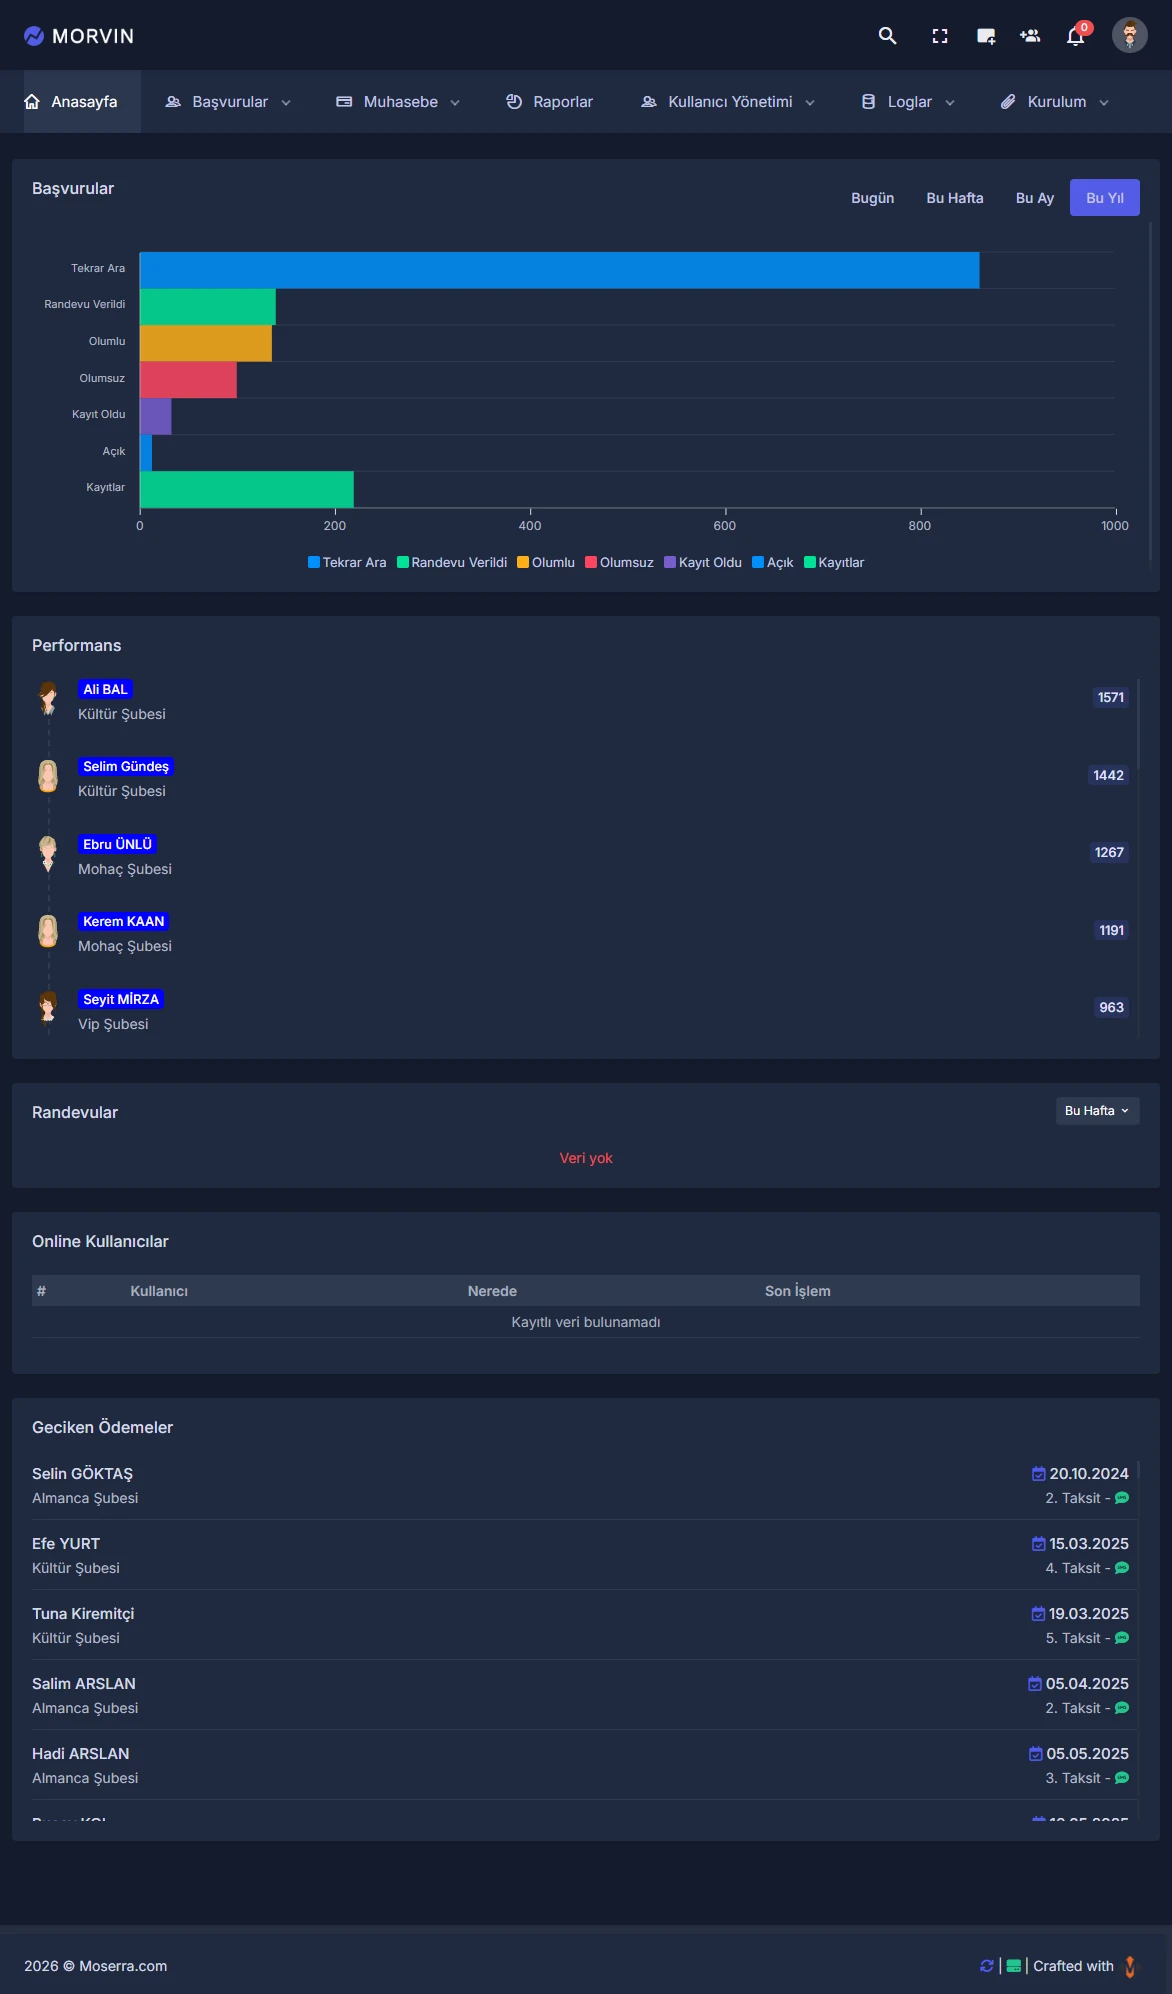Toggle Açık legend series
This screenshot has height=1994, width=1172.
773,562
